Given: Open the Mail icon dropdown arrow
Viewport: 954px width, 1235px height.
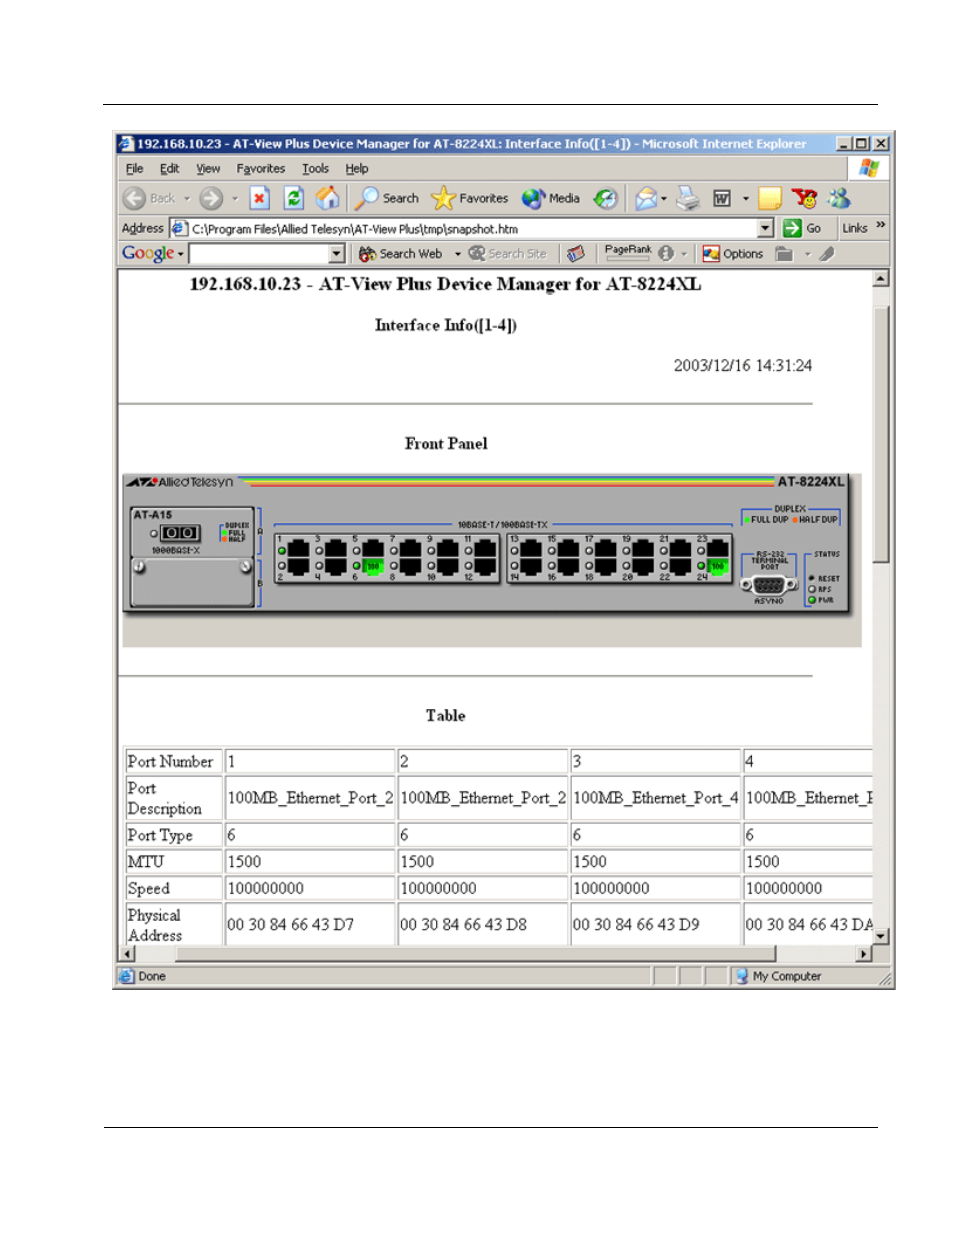Looking at the screenshot, I should pyautogui.click(x=664, y=198).
